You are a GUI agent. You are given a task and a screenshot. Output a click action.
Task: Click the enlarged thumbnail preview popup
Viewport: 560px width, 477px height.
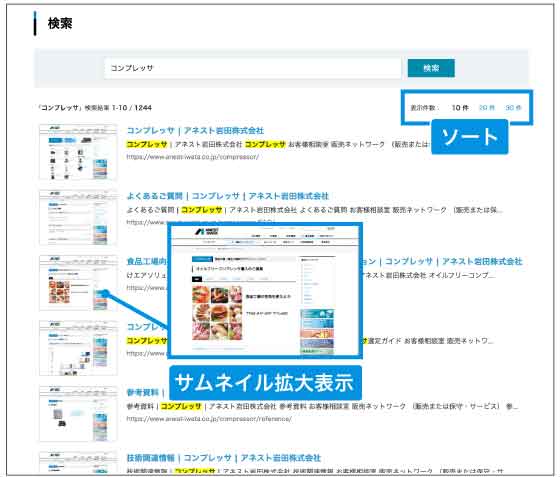point(265,291)
